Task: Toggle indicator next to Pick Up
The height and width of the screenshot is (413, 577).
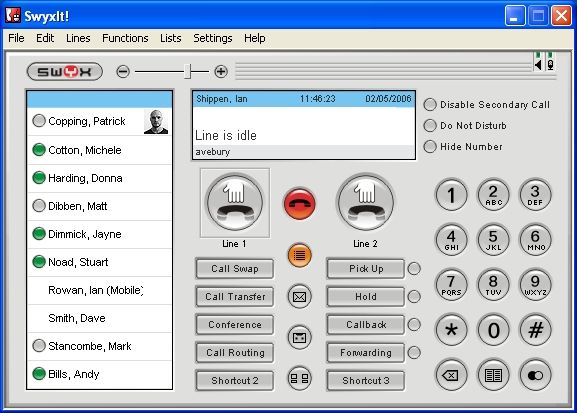Action: (414, 268)
